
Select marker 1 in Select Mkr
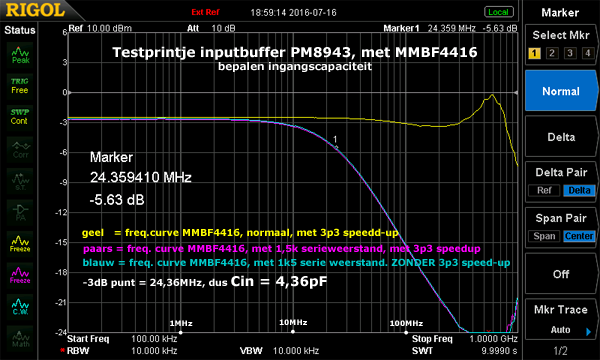point(535,53)
